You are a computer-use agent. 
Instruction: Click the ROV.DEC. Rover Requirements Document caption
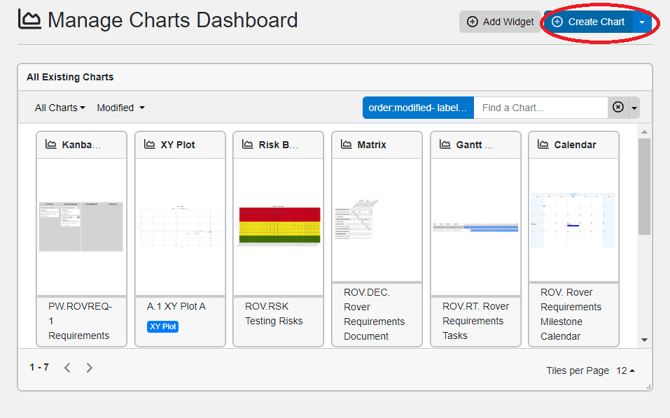click(374, 314)
